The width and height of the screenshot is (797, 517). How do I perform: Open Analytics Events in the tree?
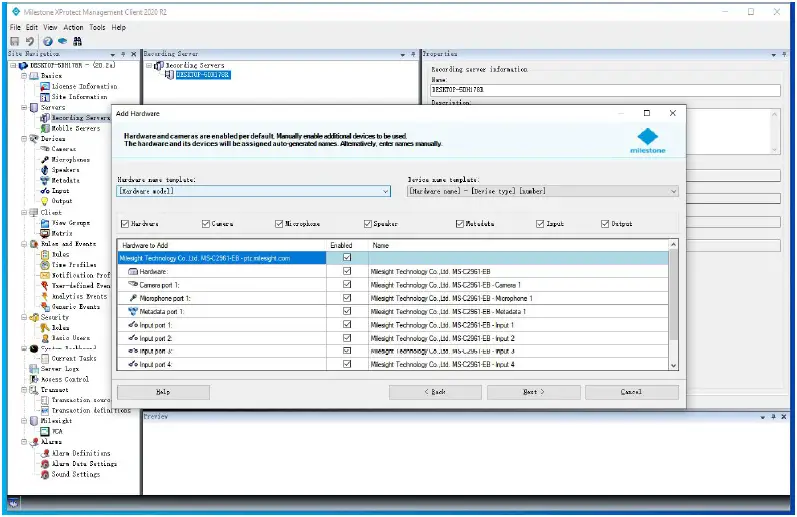click(79, 296)
